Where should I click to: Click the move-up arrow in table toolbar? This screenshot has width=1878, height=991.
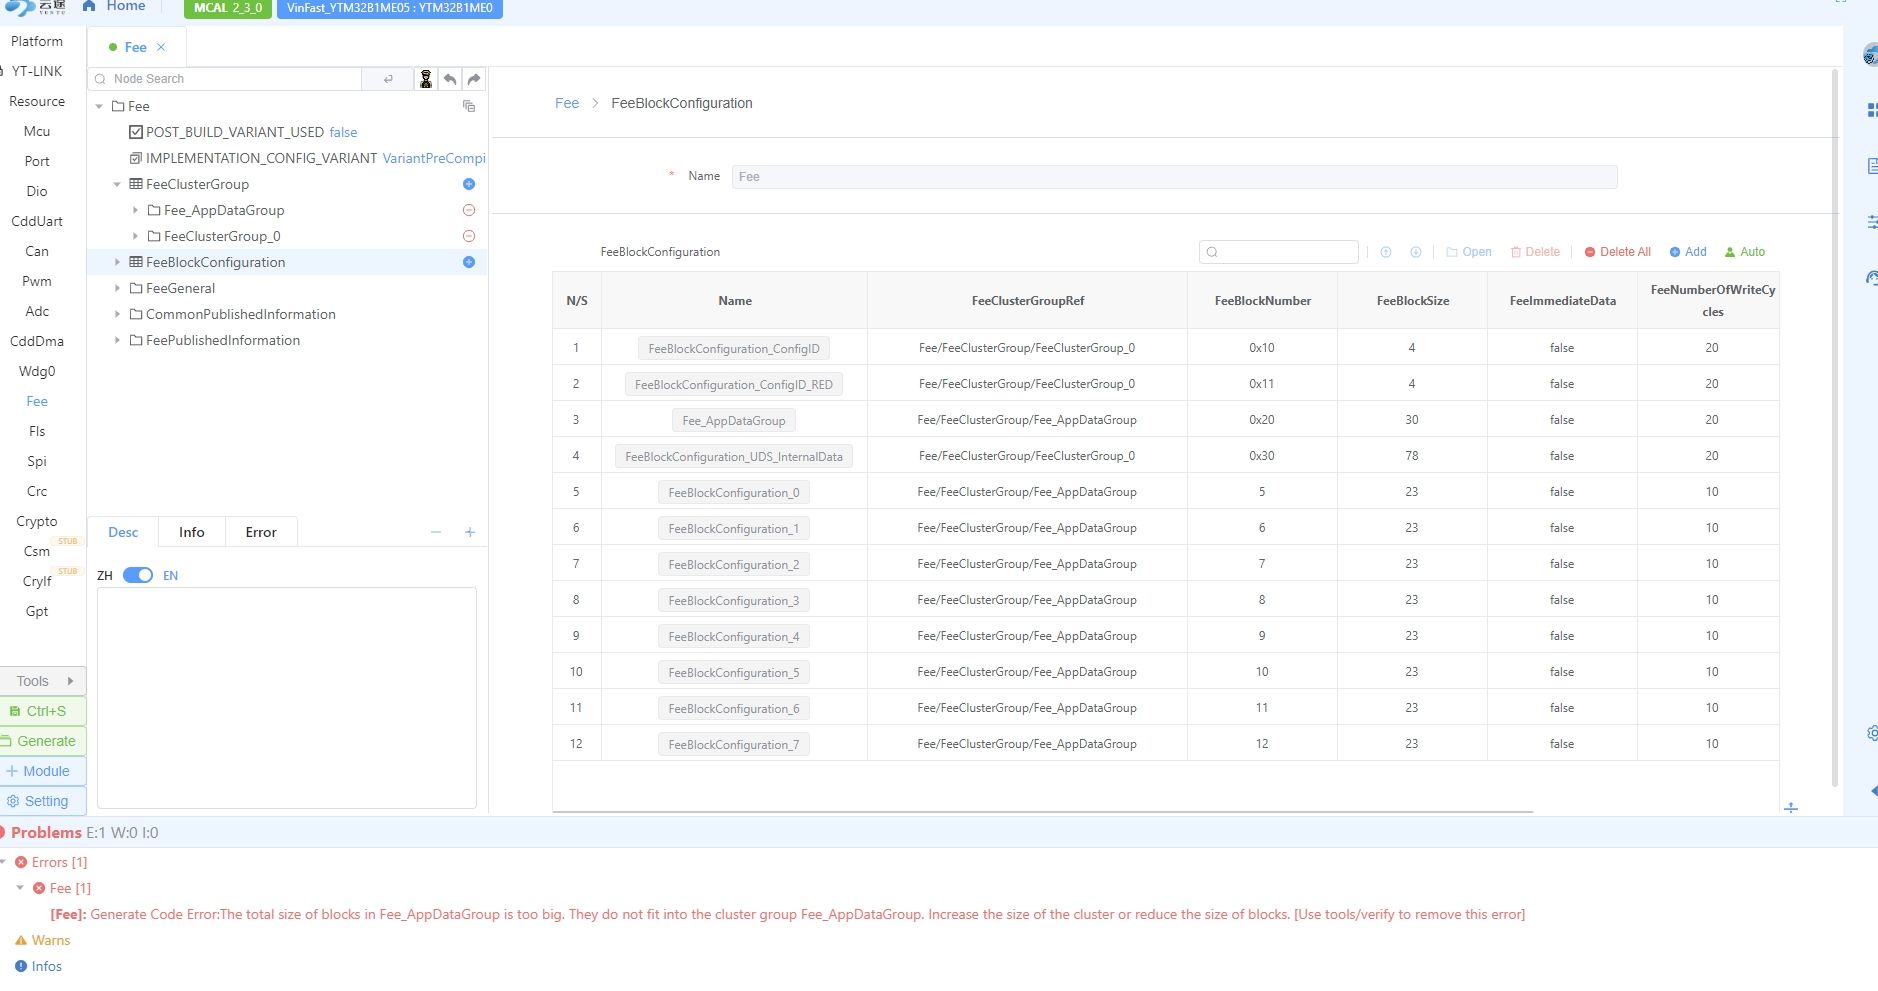point(1386,252)
